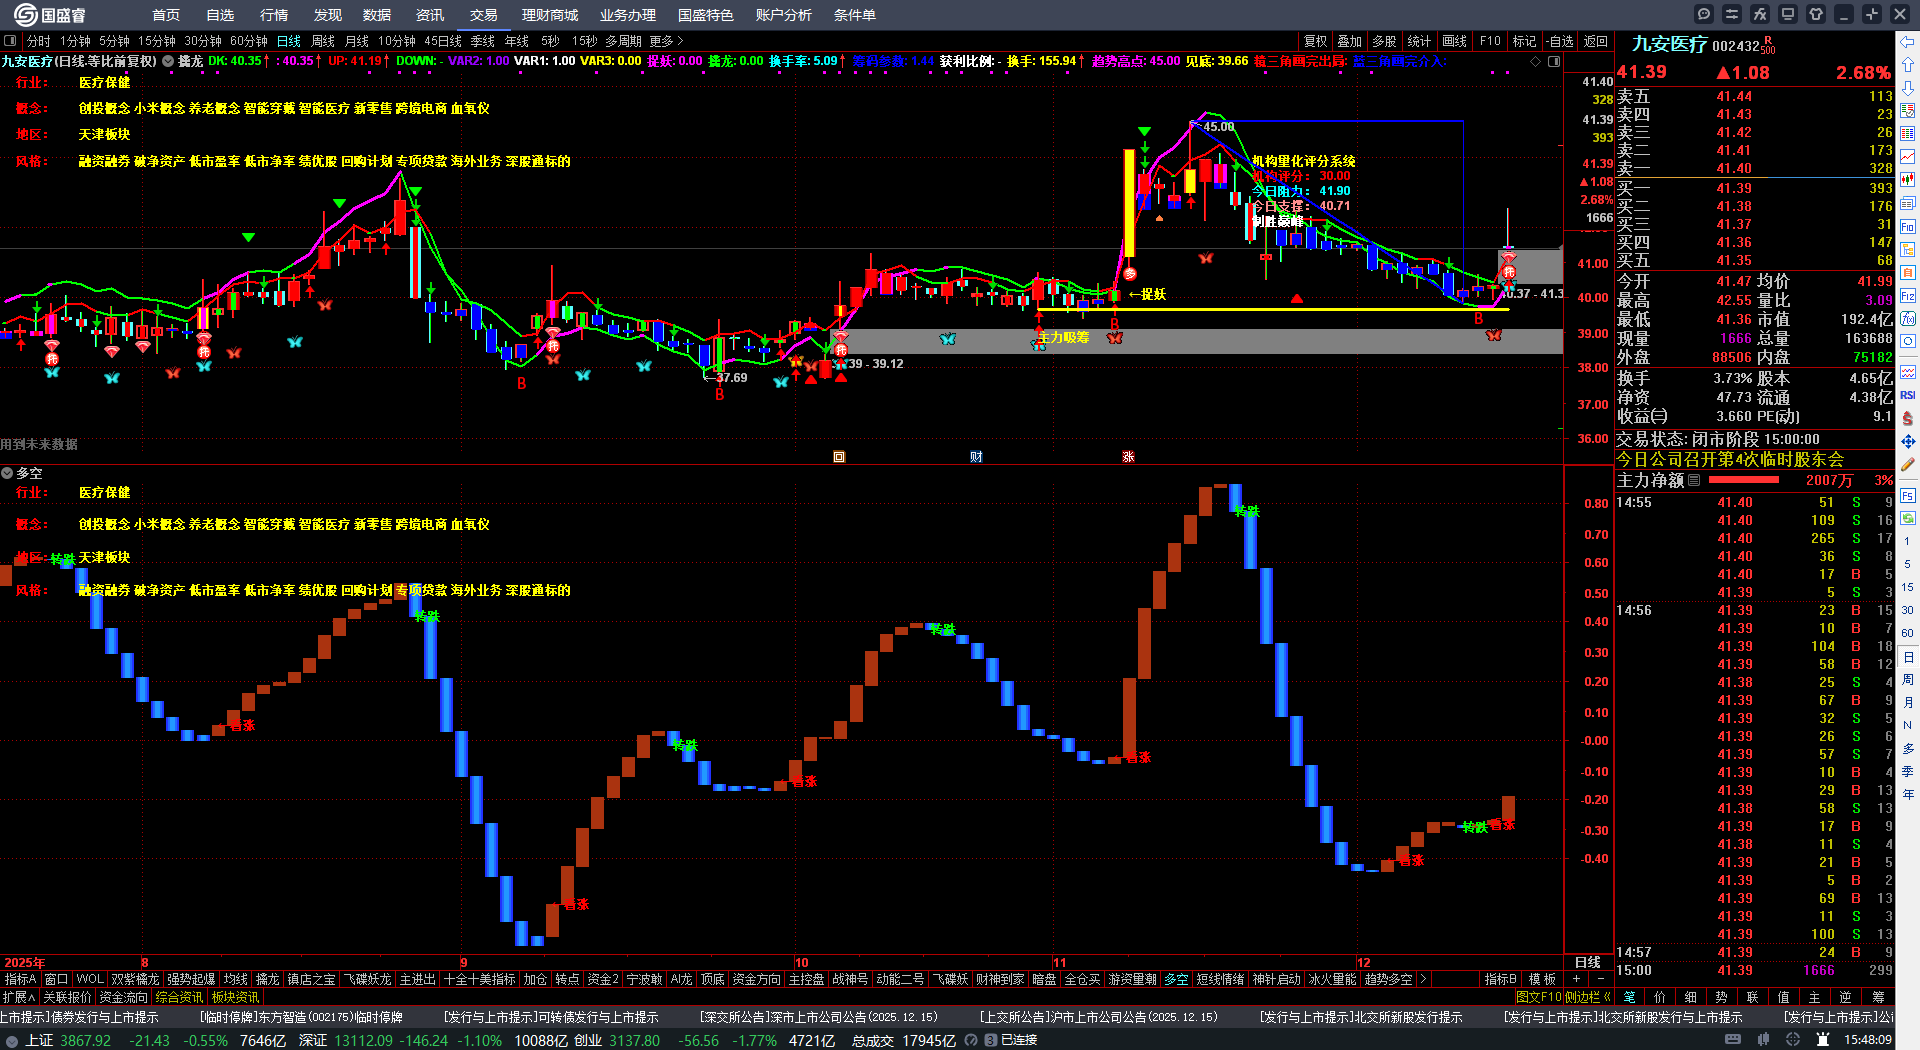The width and height of the screenshot is (1920, 1050).
Task: Click the down arrow in right sidebar
Action: pos(1908,88)
